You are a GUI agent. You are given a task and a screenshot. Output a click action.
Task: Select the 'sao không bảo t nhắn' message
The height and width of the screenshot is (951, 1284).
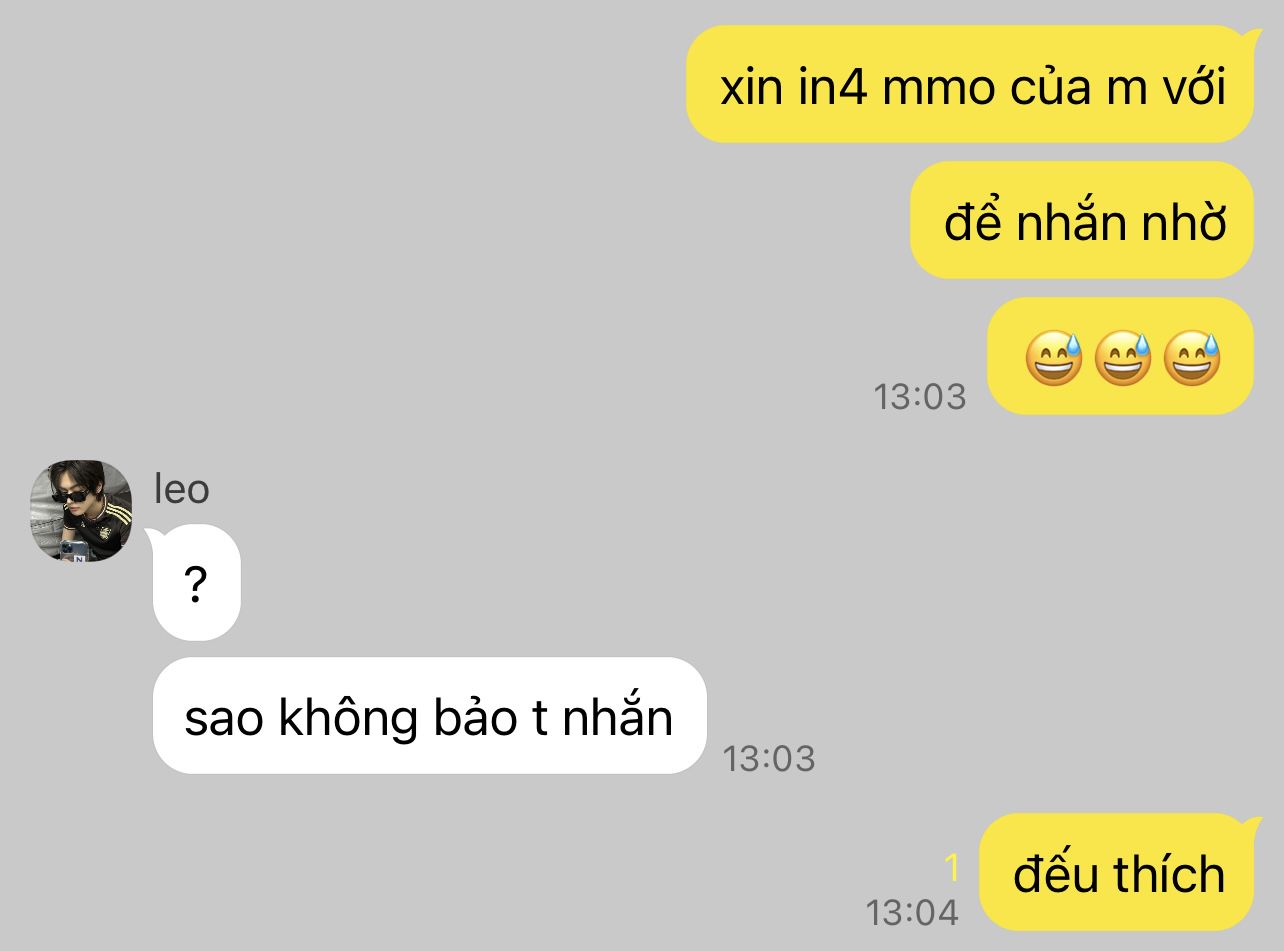coord(429,716)
